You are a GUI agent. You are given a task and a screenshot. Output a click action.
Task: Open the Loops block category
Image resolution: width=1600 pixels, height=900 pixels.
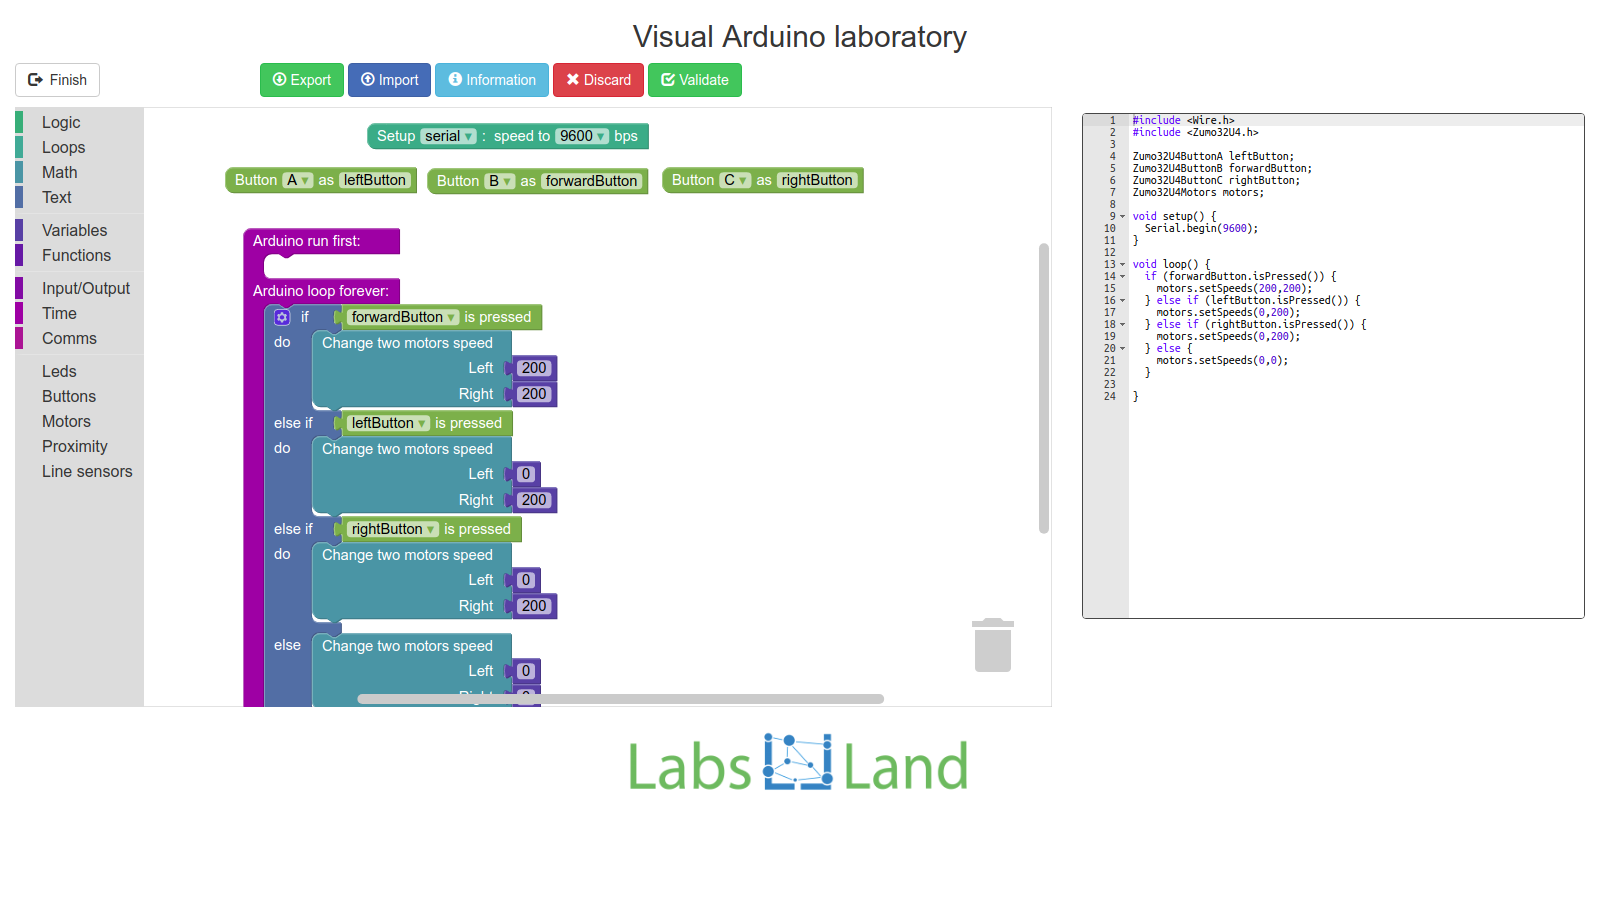79,147
